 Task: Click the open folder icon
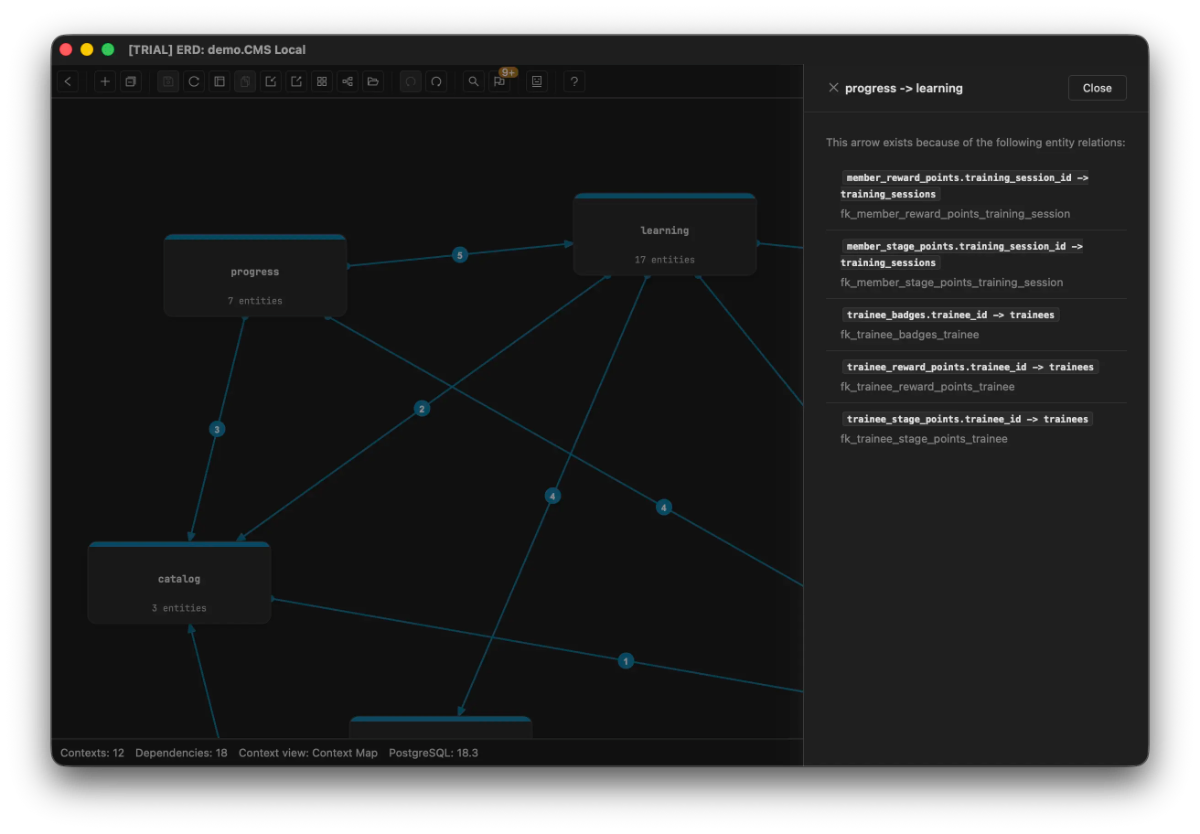click(372, 82)
